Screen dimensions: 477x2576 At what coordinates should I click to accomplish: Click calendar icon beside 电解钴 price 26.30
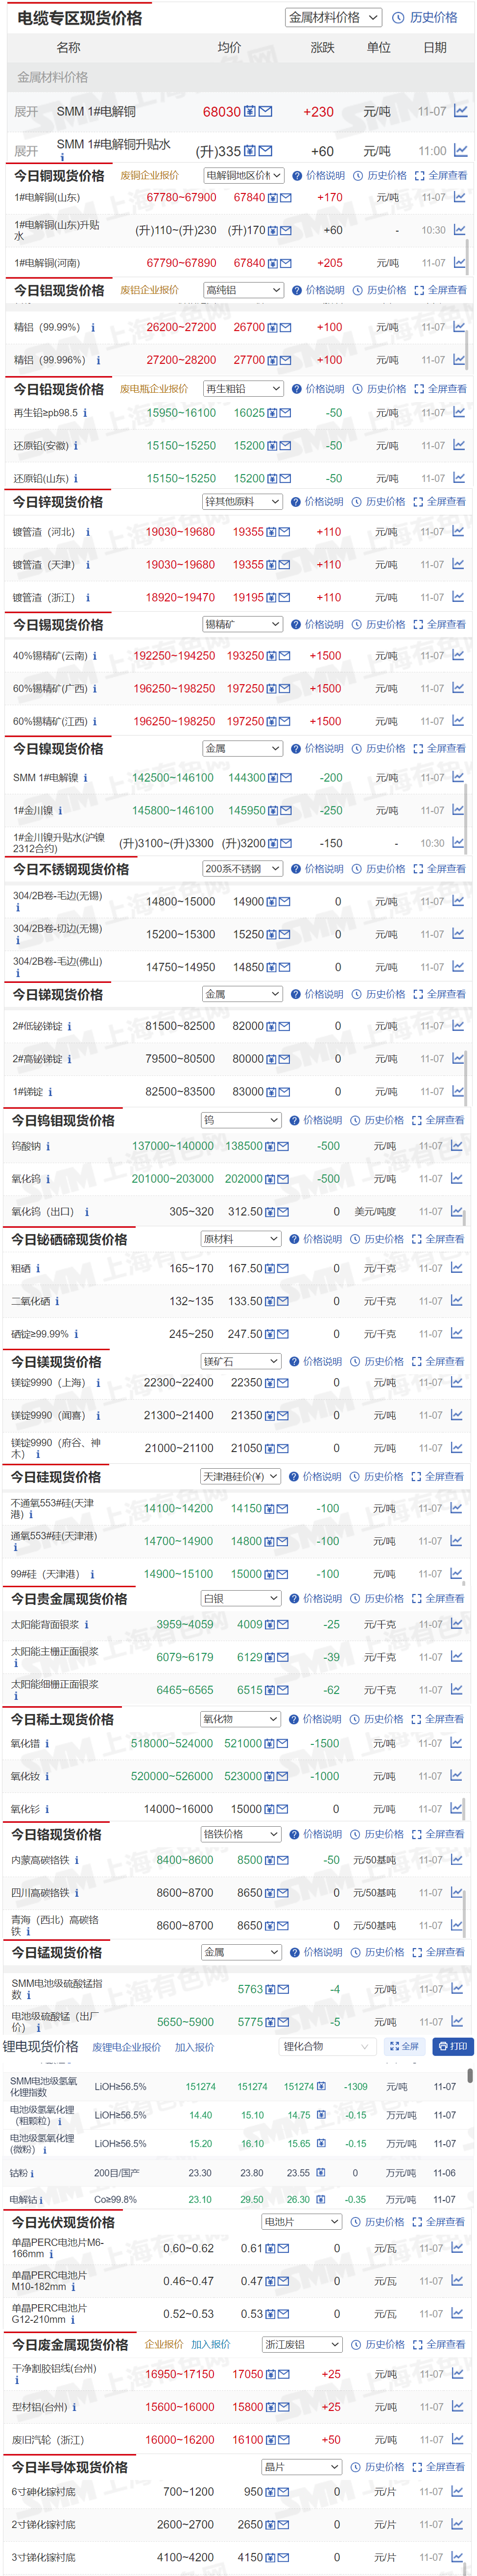(x=321, y=2199)
